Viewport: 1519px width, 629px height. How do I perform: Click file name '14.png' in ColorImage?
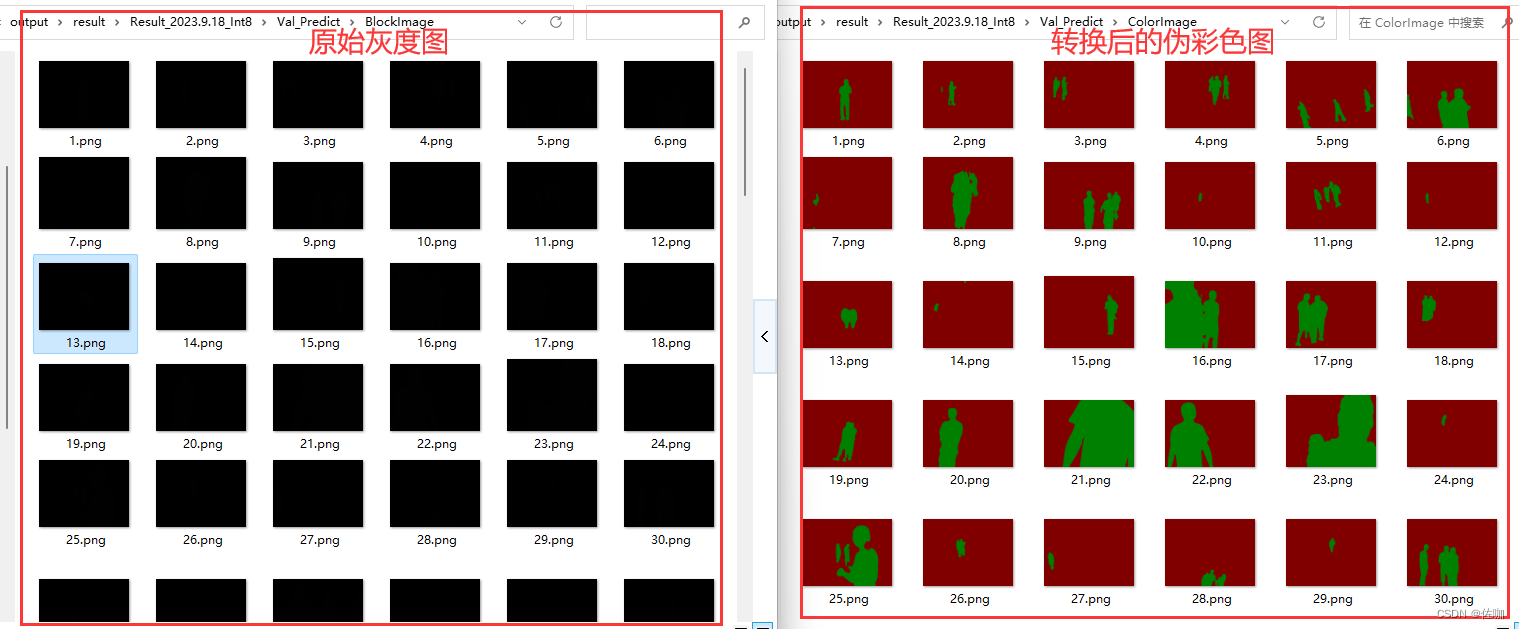pos(969,361)
